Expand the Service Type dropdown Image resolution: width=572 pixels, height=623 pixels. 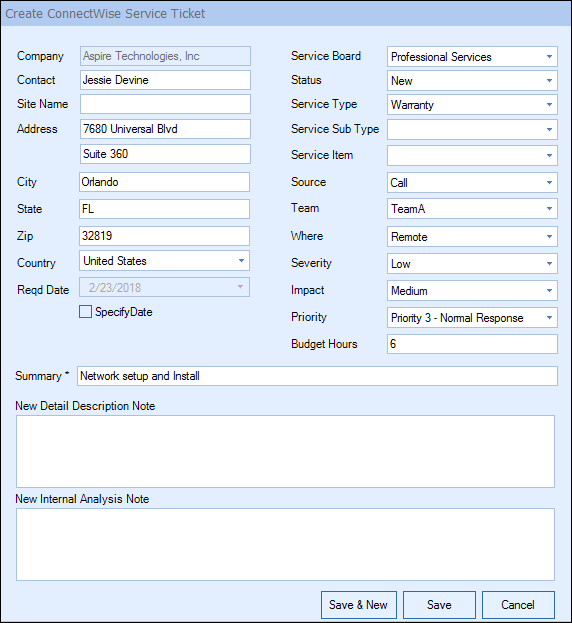coord(472,104)
